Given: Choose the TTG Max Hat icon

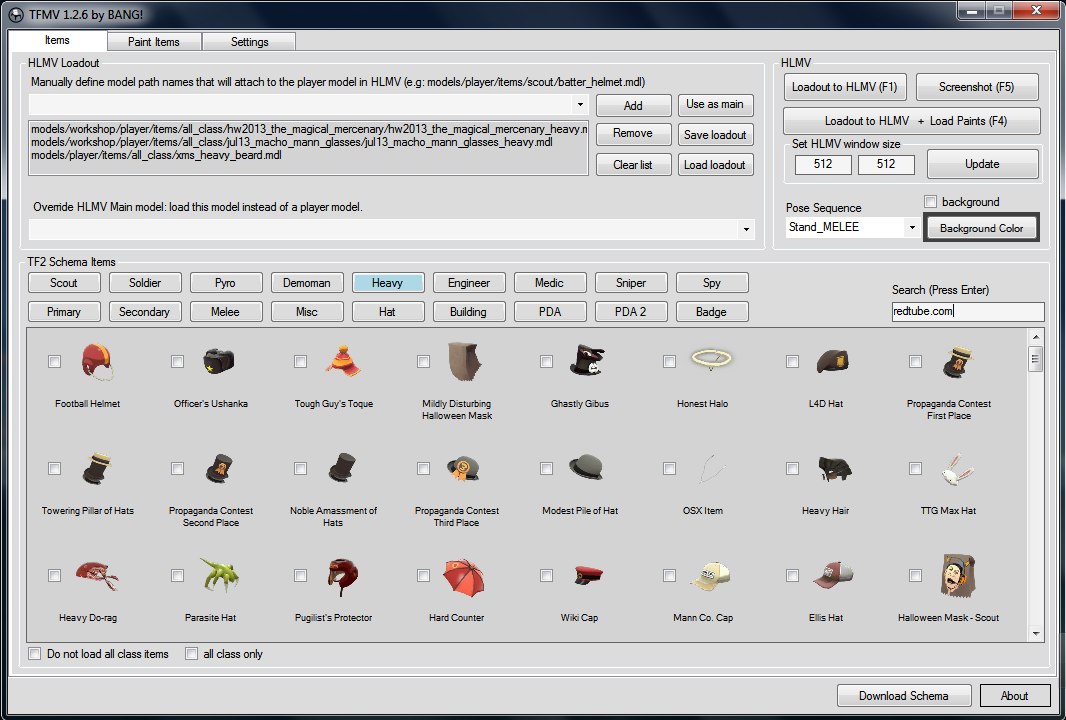Looking at the screenshot, I should click(x=957, y=468).
